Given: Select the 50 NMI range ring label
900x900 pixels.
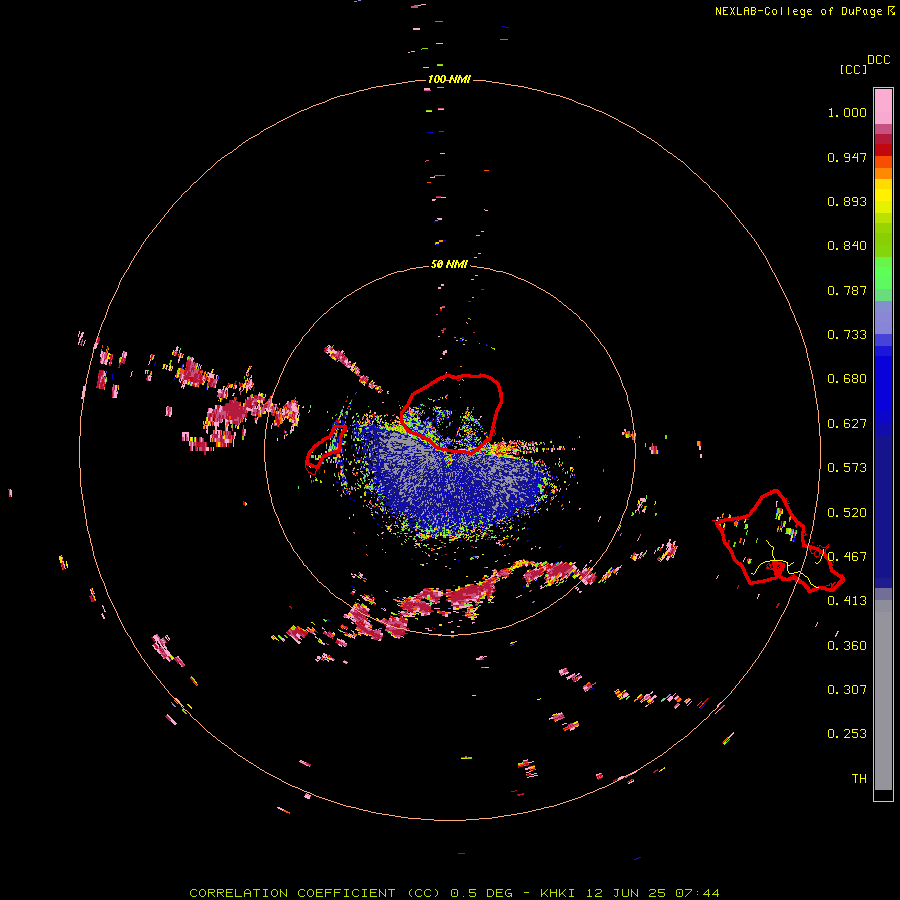Looking at the screenshot, I should [x=449, y=264].
